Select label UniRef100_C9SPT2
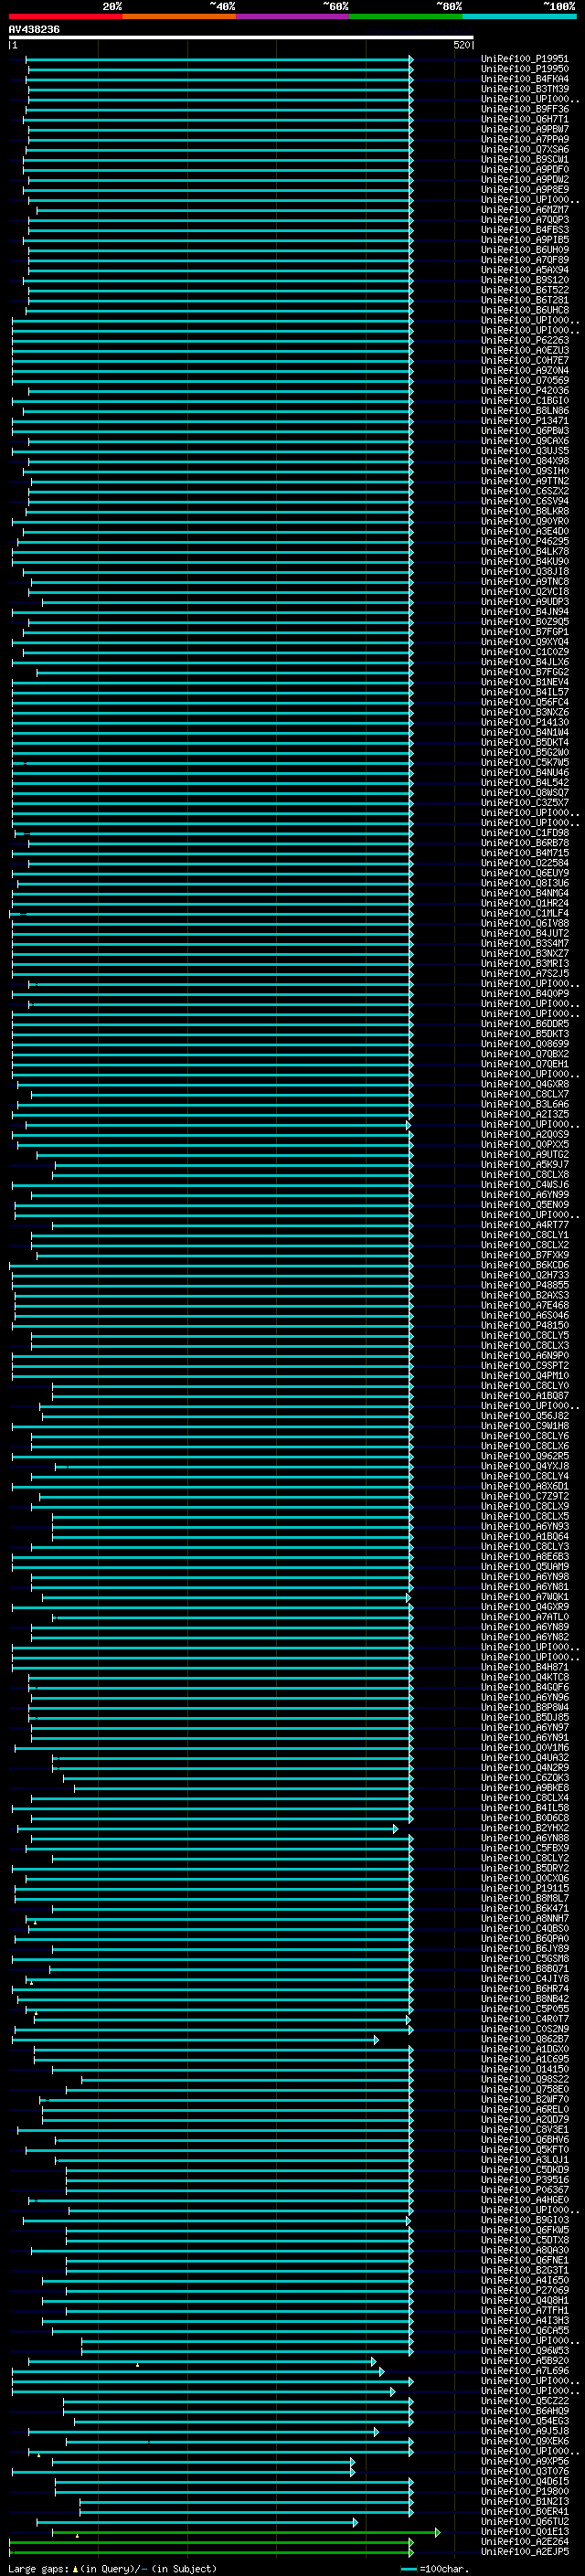Screen dimensions: 585x2576 [x=525, y=1366]
